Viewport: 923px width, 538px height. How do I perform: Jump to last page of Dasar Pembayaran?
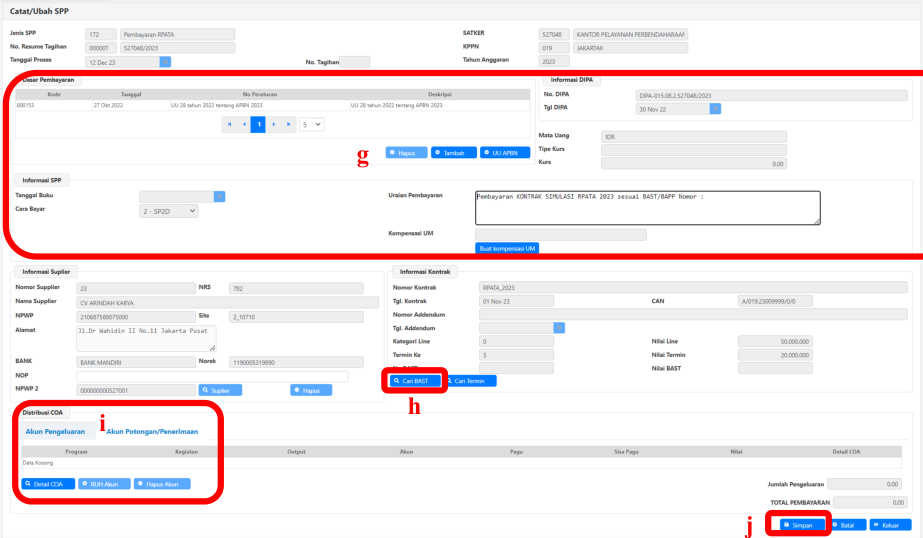[290, 124]
